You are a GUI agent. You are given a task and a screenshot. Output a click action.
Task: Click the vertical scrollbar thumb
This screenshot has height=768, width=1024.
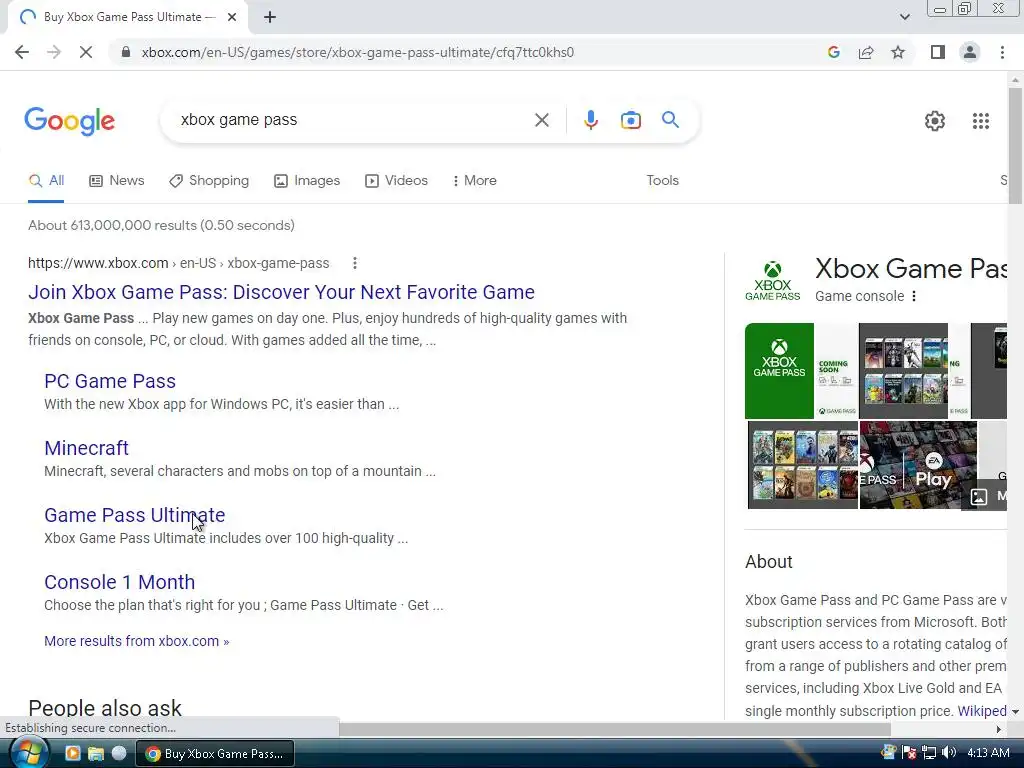(x=1015, y=146)
